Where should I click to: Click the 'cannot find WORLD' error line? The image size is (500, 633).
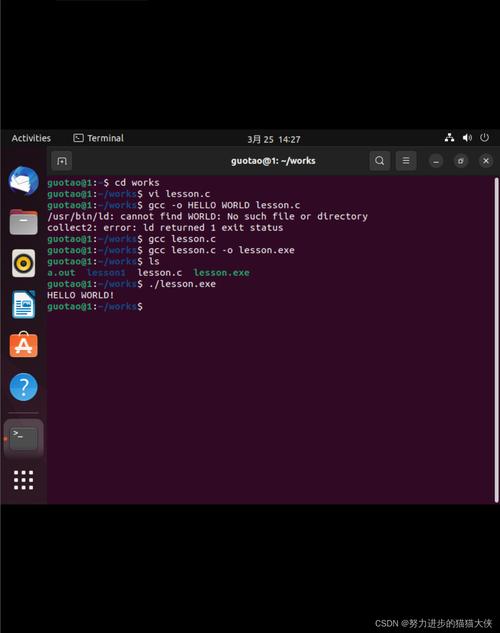click(207, 216)
